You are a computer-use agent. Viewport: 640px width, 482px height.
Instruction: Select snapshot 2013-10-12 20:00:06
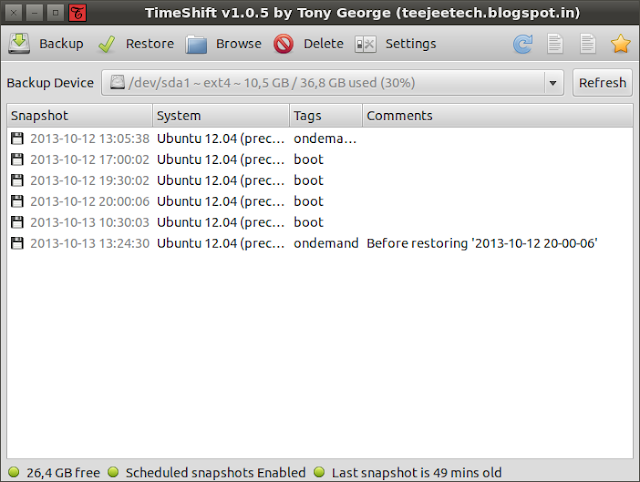click(90, 201)
